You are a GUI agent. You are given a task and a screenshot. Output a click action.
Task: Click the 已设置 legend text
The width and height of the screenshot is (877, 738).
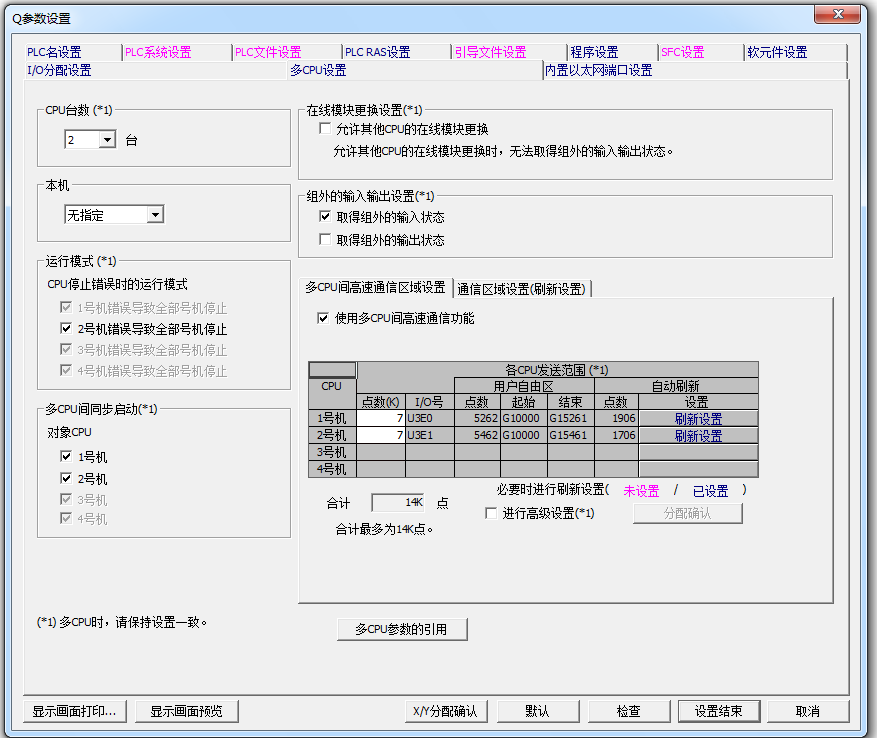(x=710, y=491)
